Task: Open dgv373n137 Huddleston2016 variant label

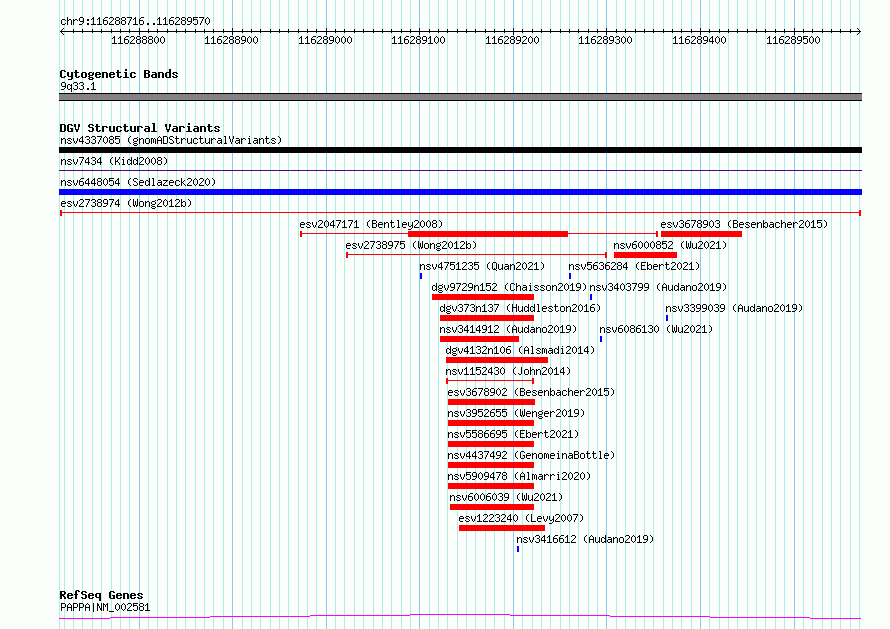Action: 520,308
